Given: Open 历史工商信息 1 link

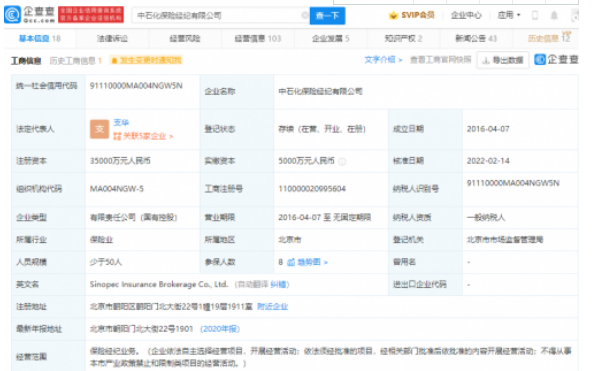Looking at the screenshot, I should click(76, 61).
